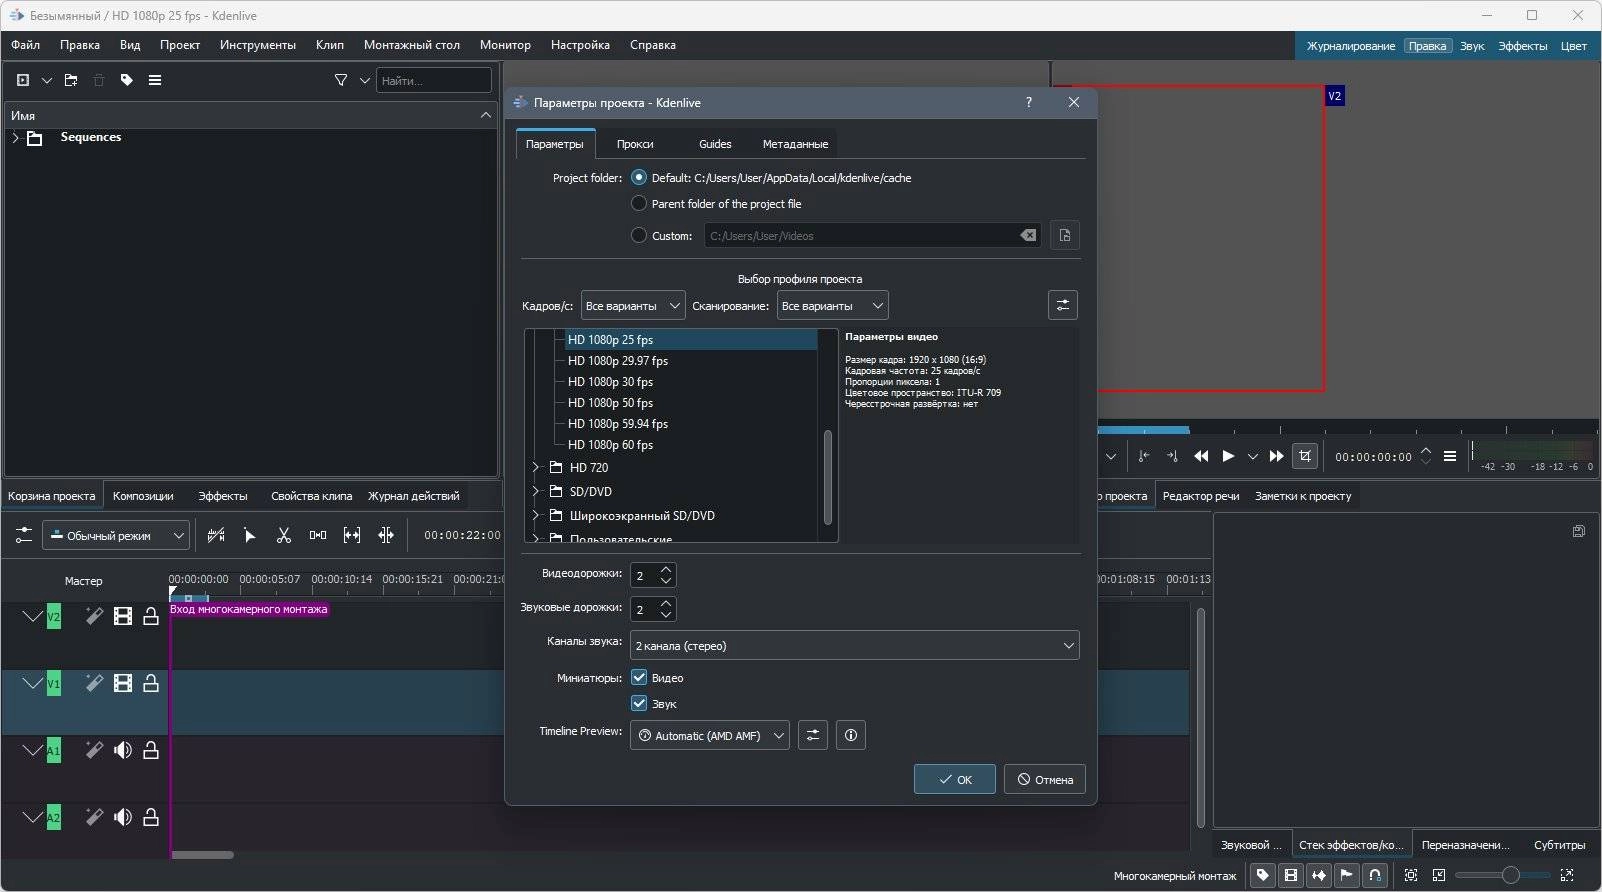Expand the Широкоэкранный SD/DVD folder
The width and height of the screenshot is (1602, 892).
[x=536, y=515]
